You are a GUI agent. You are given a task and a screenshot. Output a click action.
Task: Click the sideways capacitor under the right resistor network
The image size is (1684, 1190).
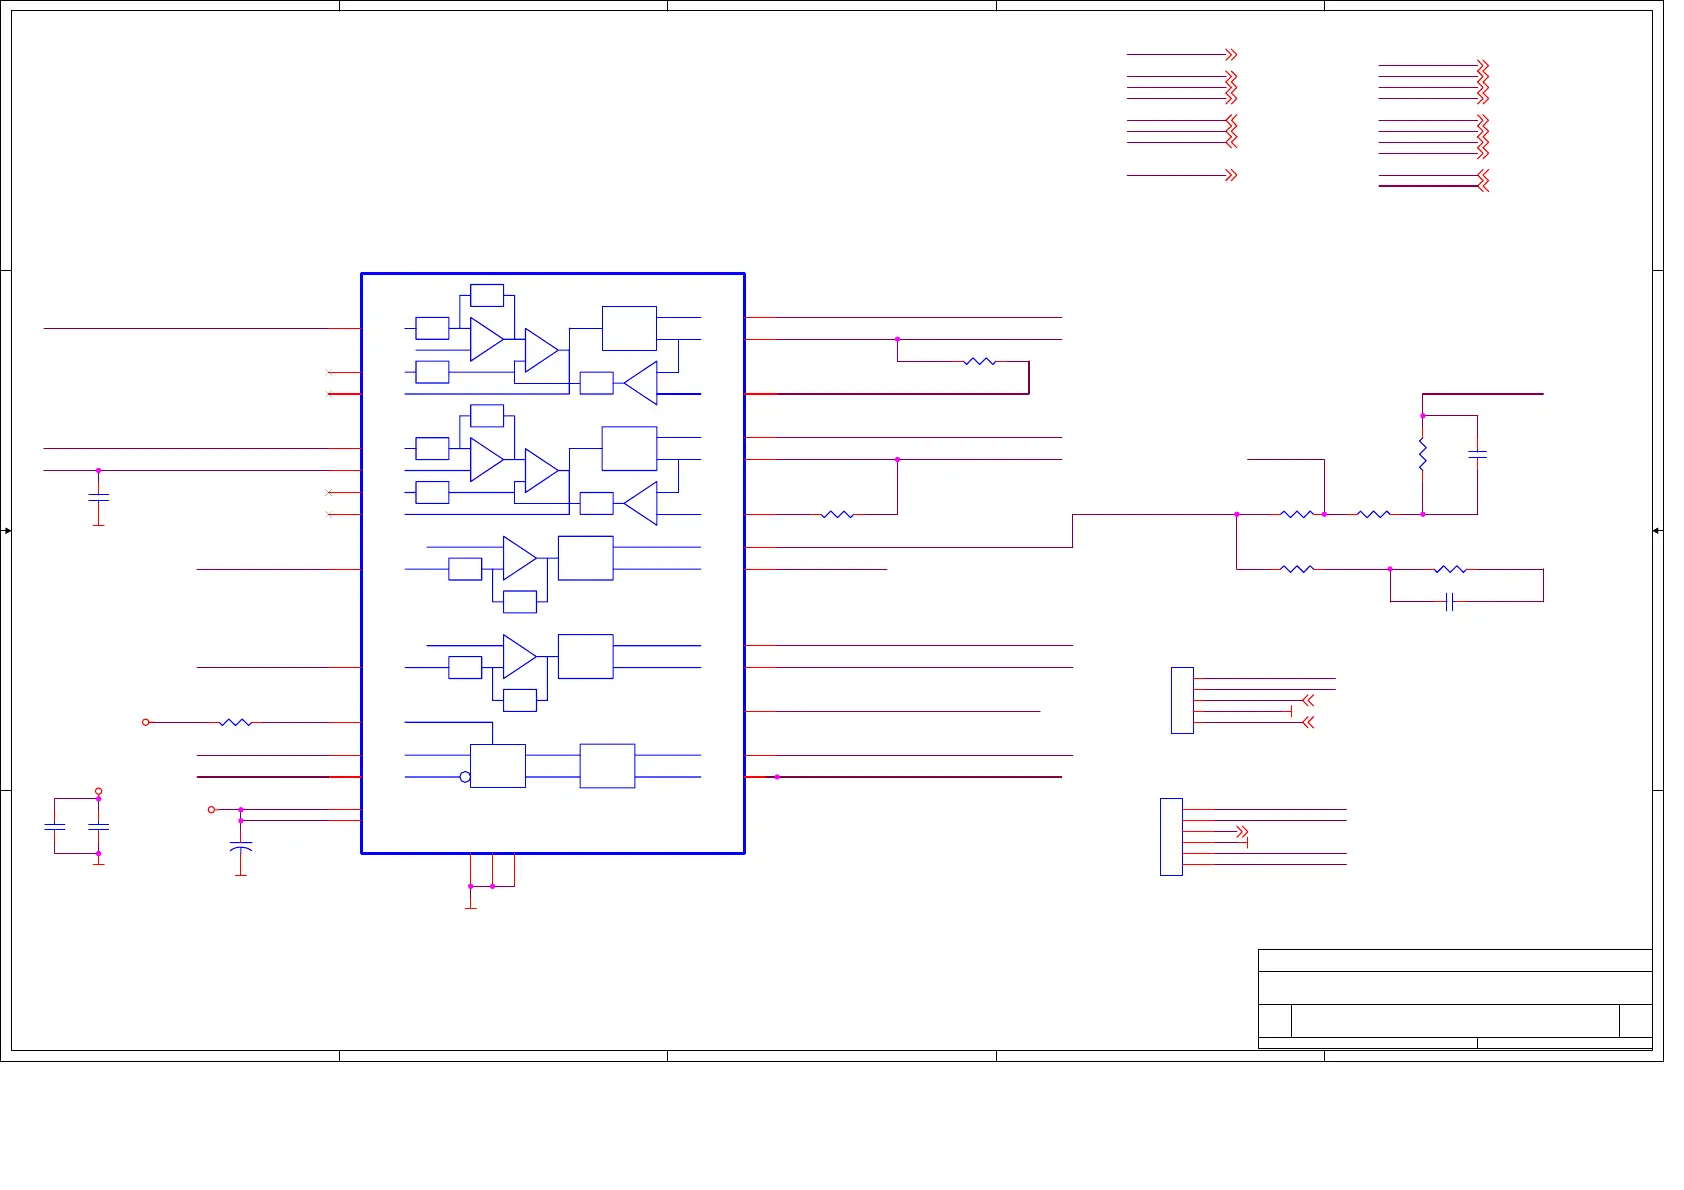click(1449, 601)
